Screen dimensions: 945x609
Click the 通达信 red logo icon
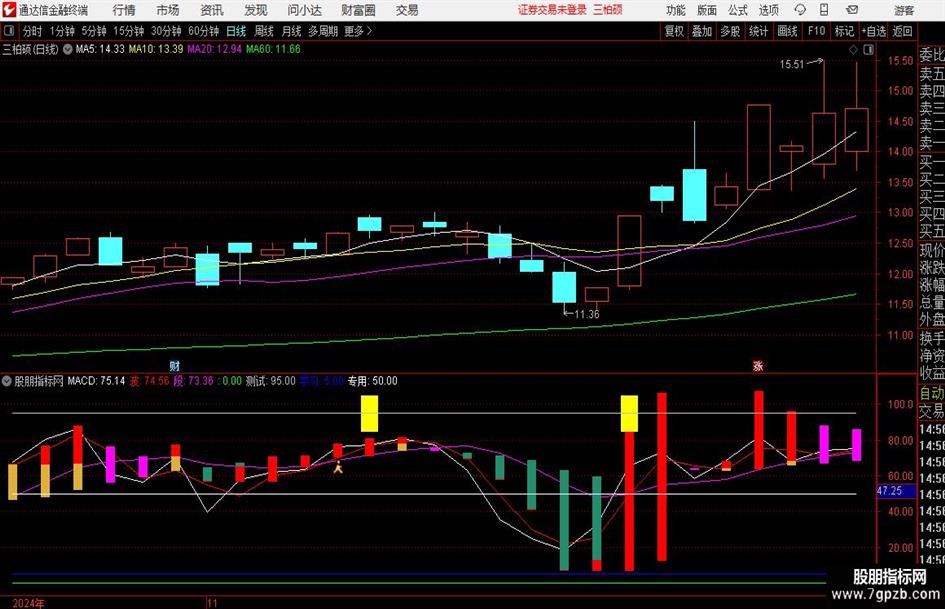[9, 10]
